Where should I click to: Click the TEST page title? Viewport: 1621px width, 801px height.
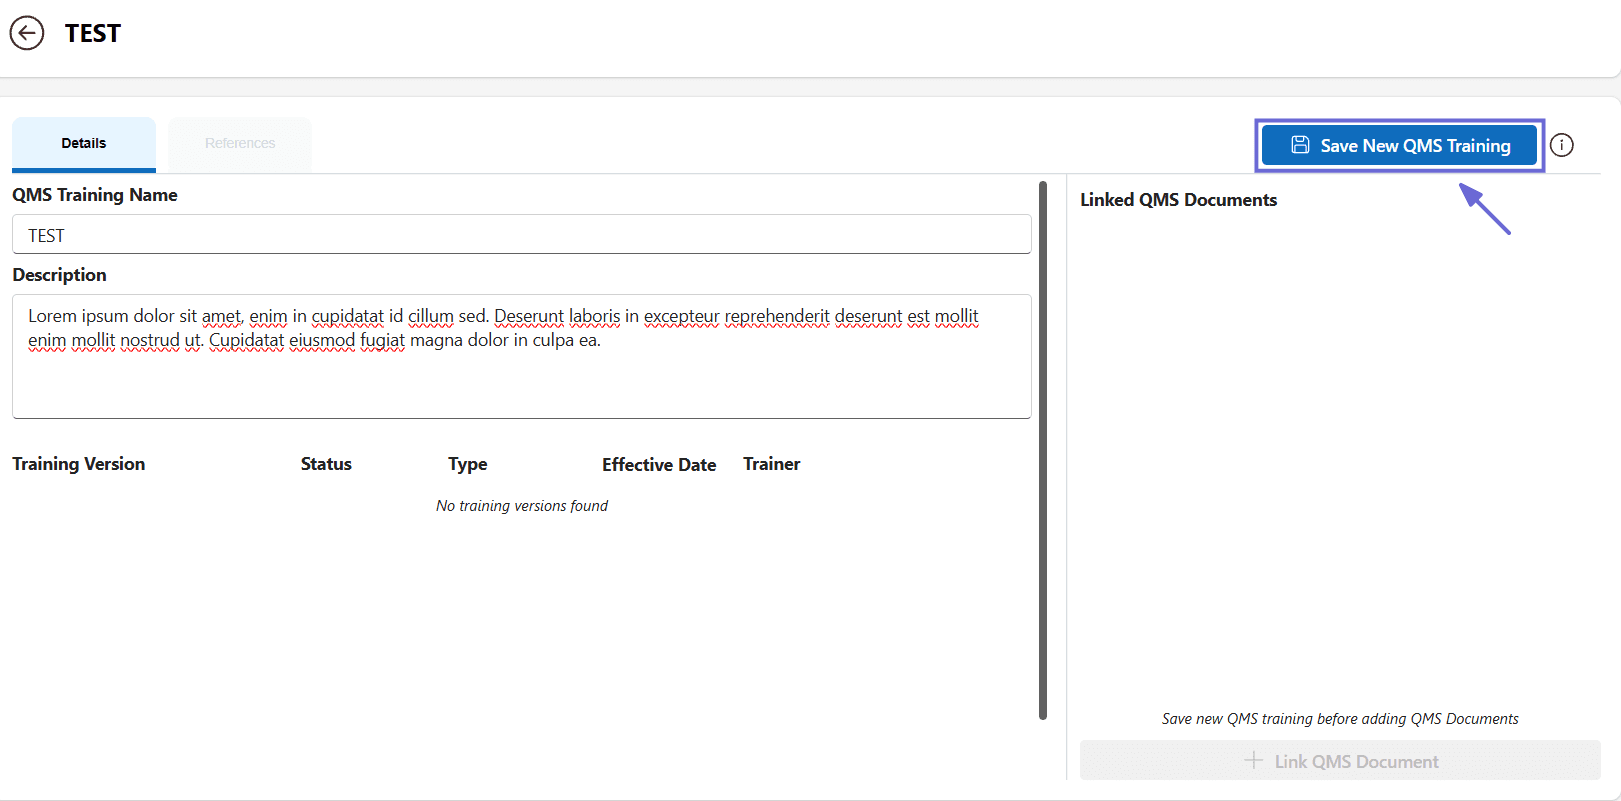(93, 33)
